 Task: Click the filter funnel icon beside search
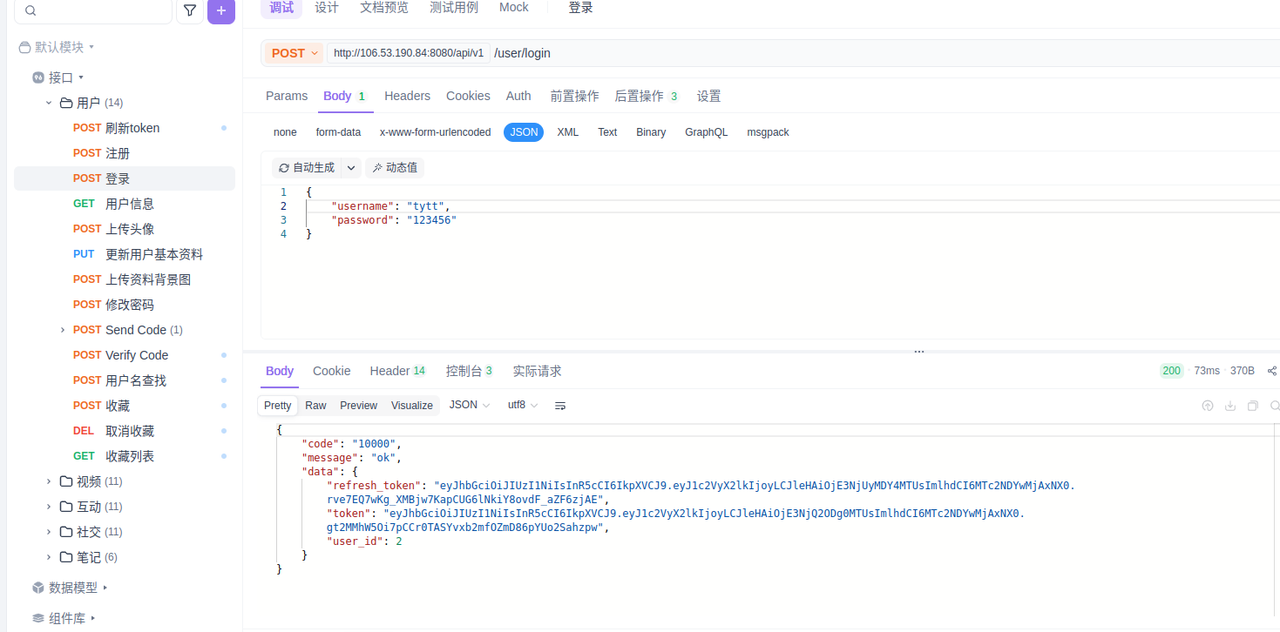coord(190,11)
